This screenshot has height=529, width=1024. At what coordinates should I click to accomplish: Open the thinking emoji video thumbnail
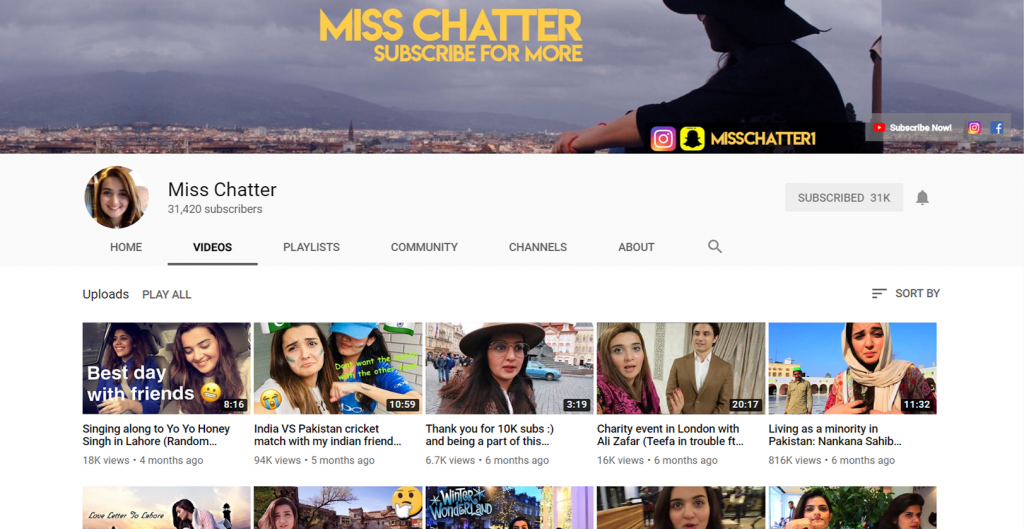(338, 507)
